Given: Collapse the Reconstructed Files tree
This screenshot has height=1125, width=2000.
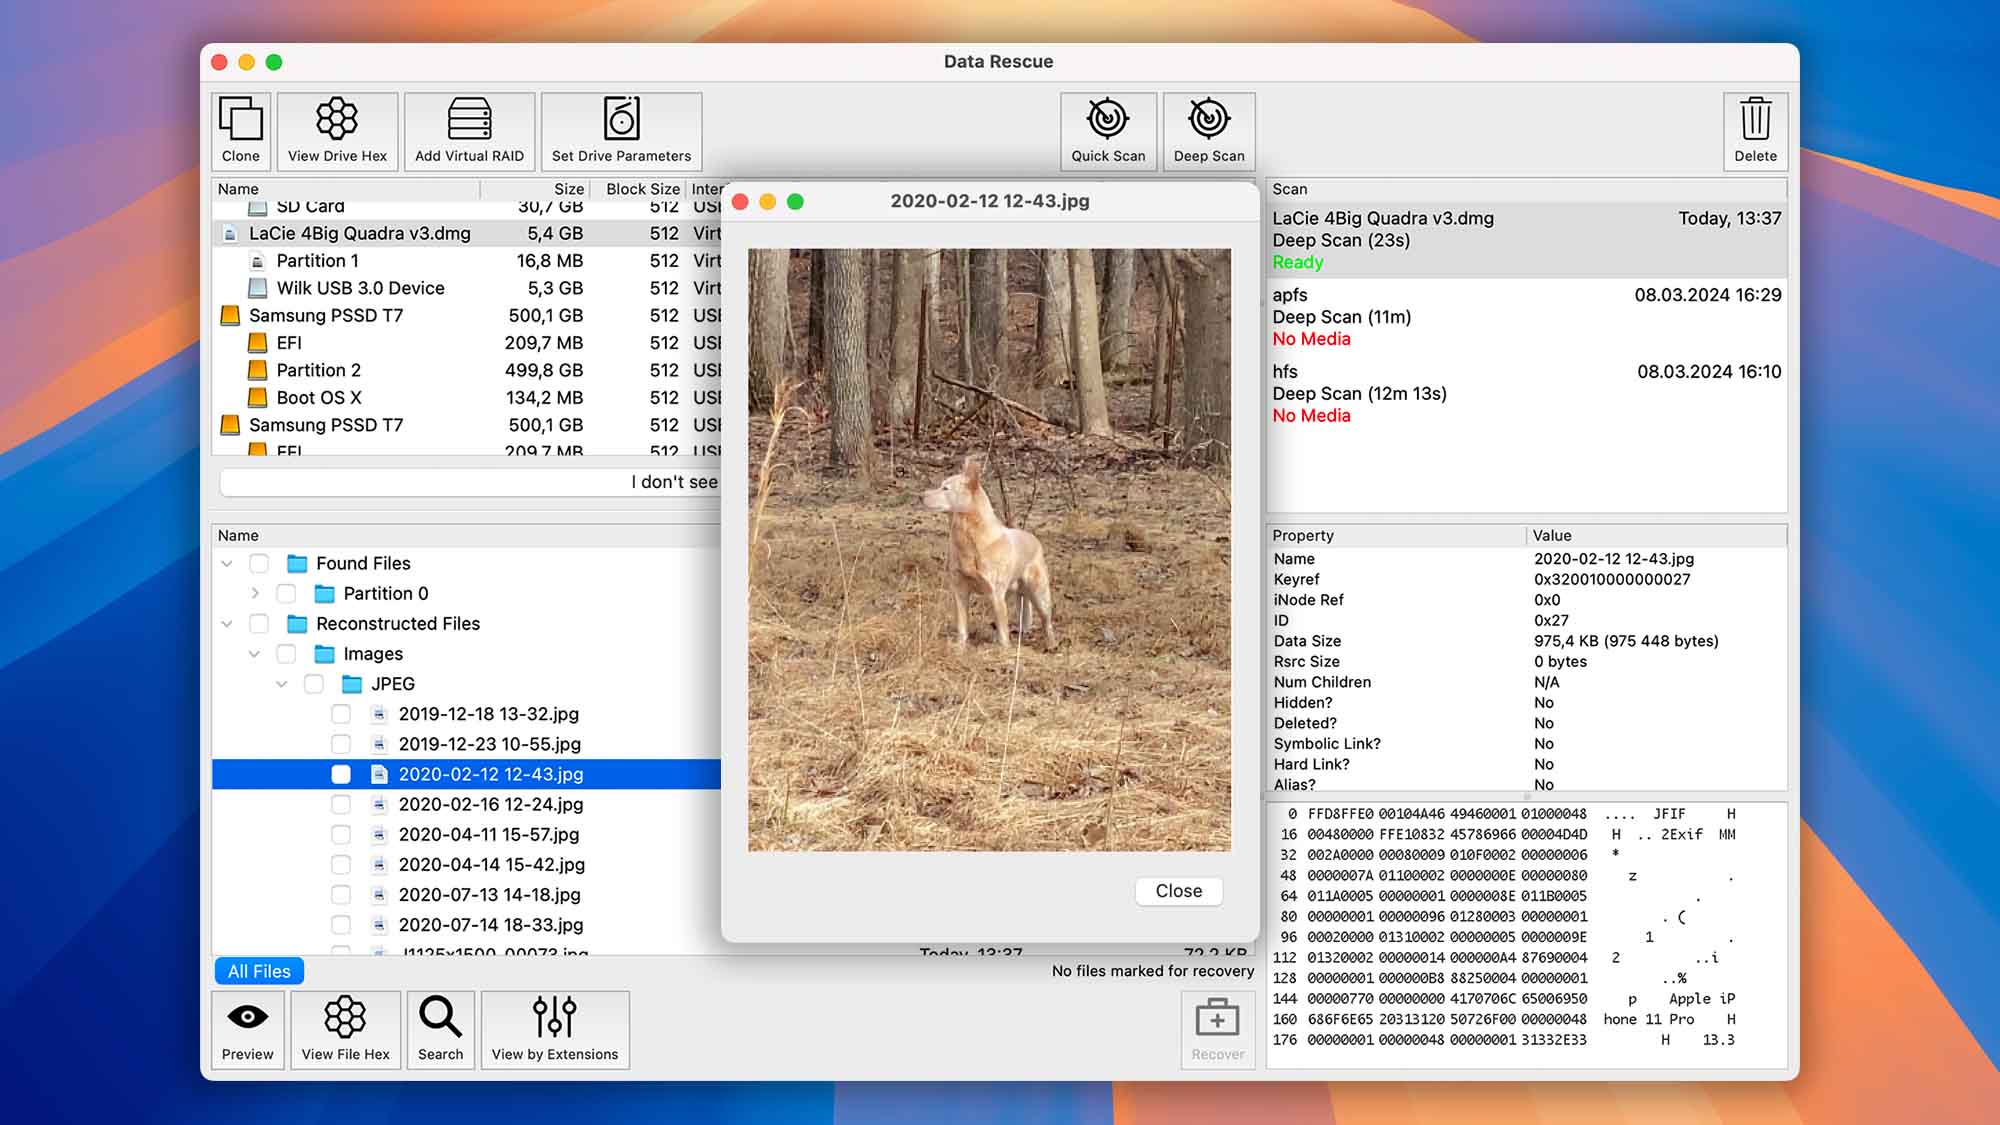Looking at the screenshot, I should click(227, 624).
